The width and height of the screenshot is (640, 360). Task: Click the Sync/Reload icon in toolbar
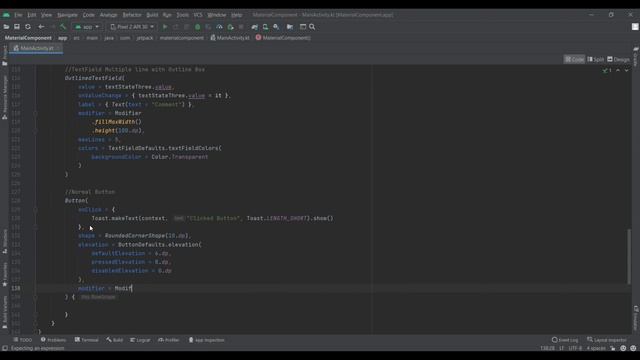tap(28, 27)
